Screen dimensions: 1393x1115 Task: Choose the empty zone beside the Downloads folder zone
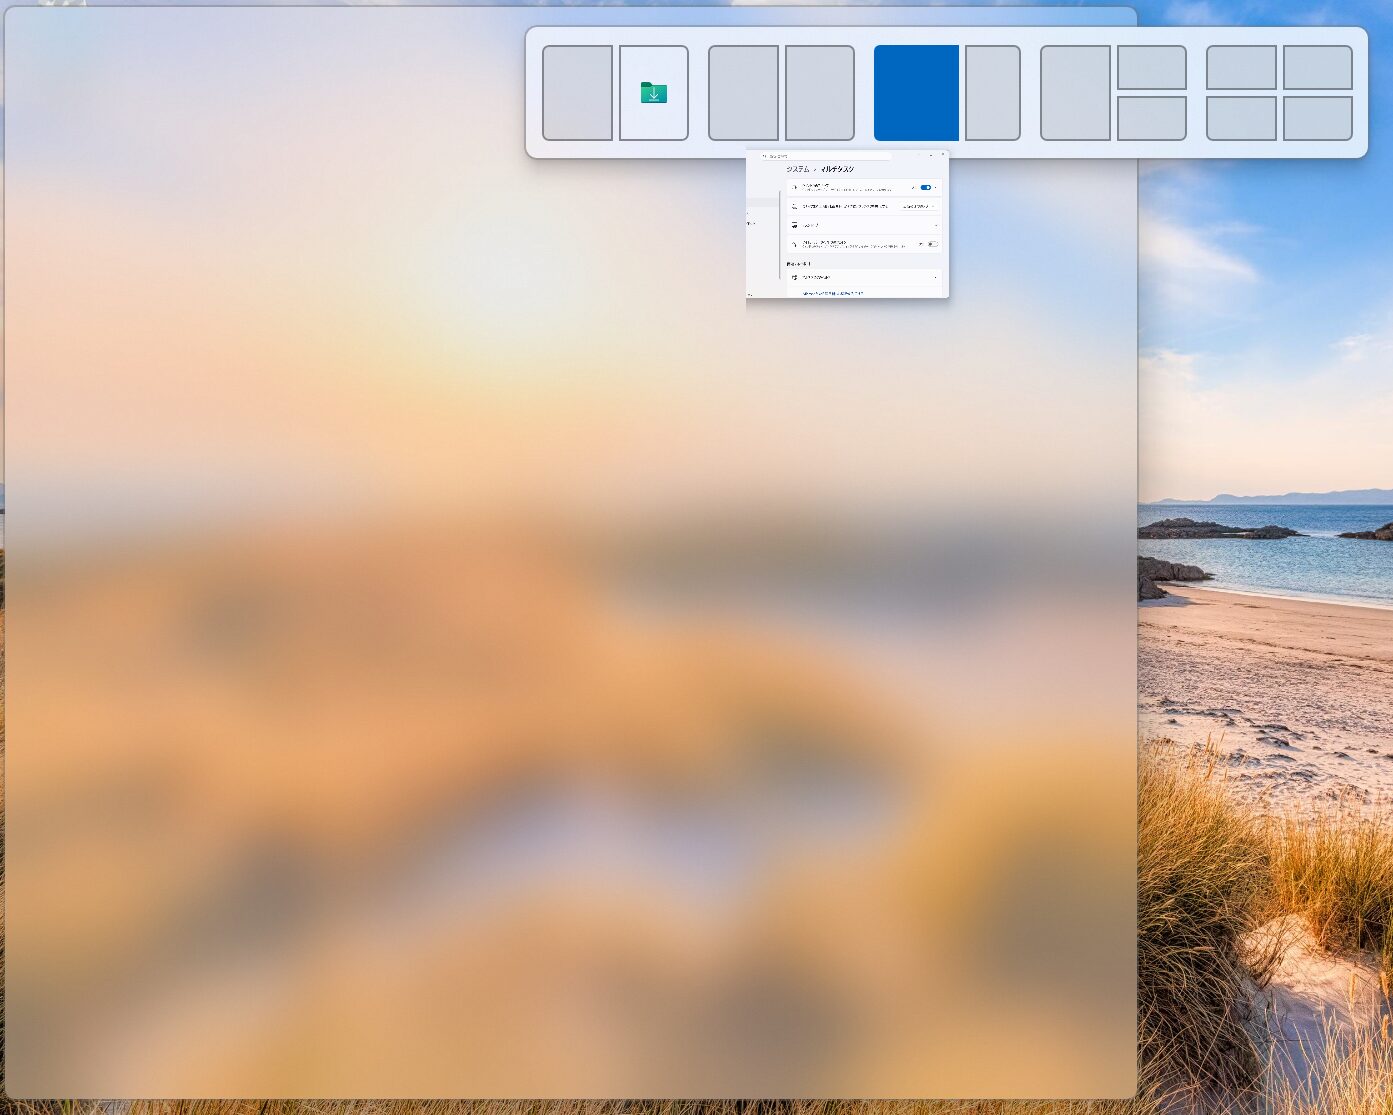point(577,93)
